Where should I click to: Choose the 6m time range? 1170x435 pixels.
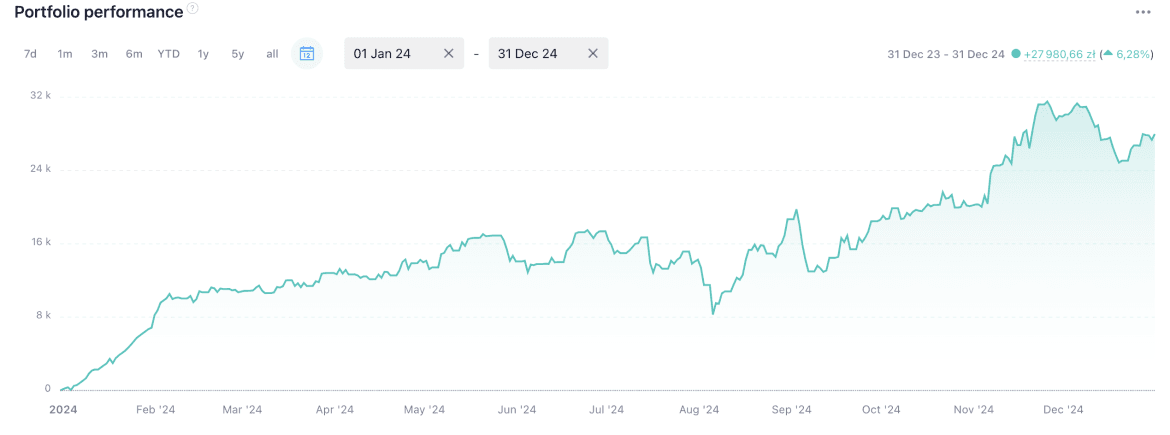(x=134, y=54)
